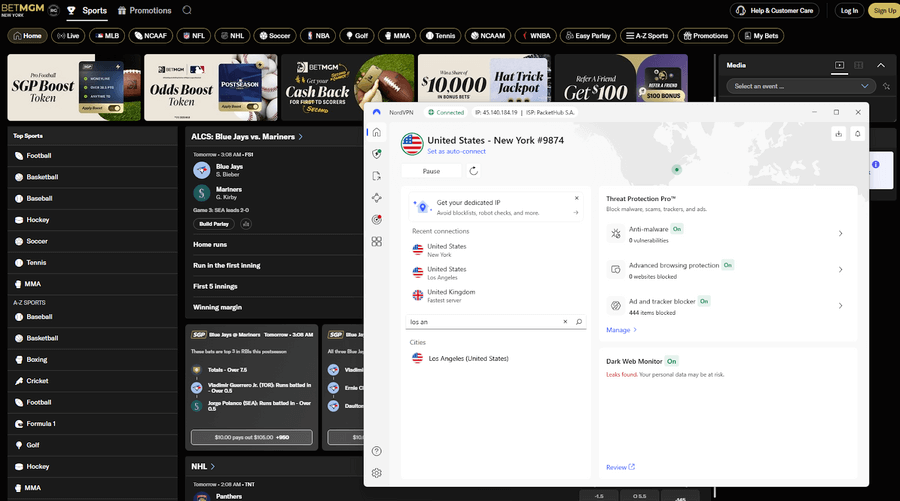This screenshot has height=501, width=900.
Task: Open Run in the first inning market
Action: [x=227, y=266]
